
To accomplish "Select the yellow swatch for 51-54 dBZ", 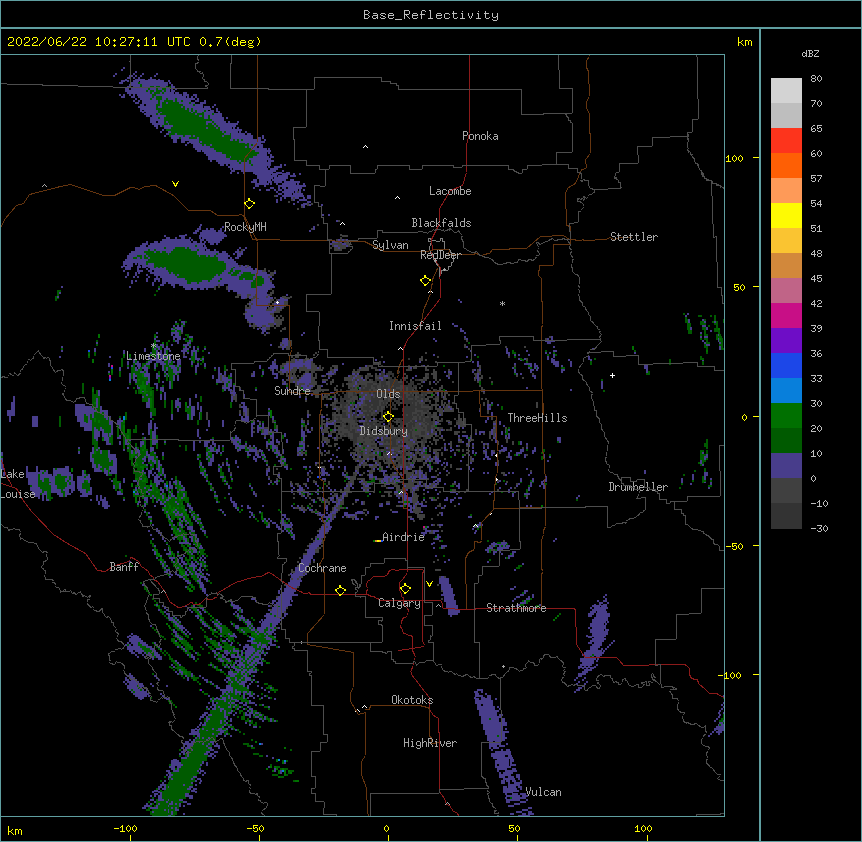I will [x=786, y=215].
